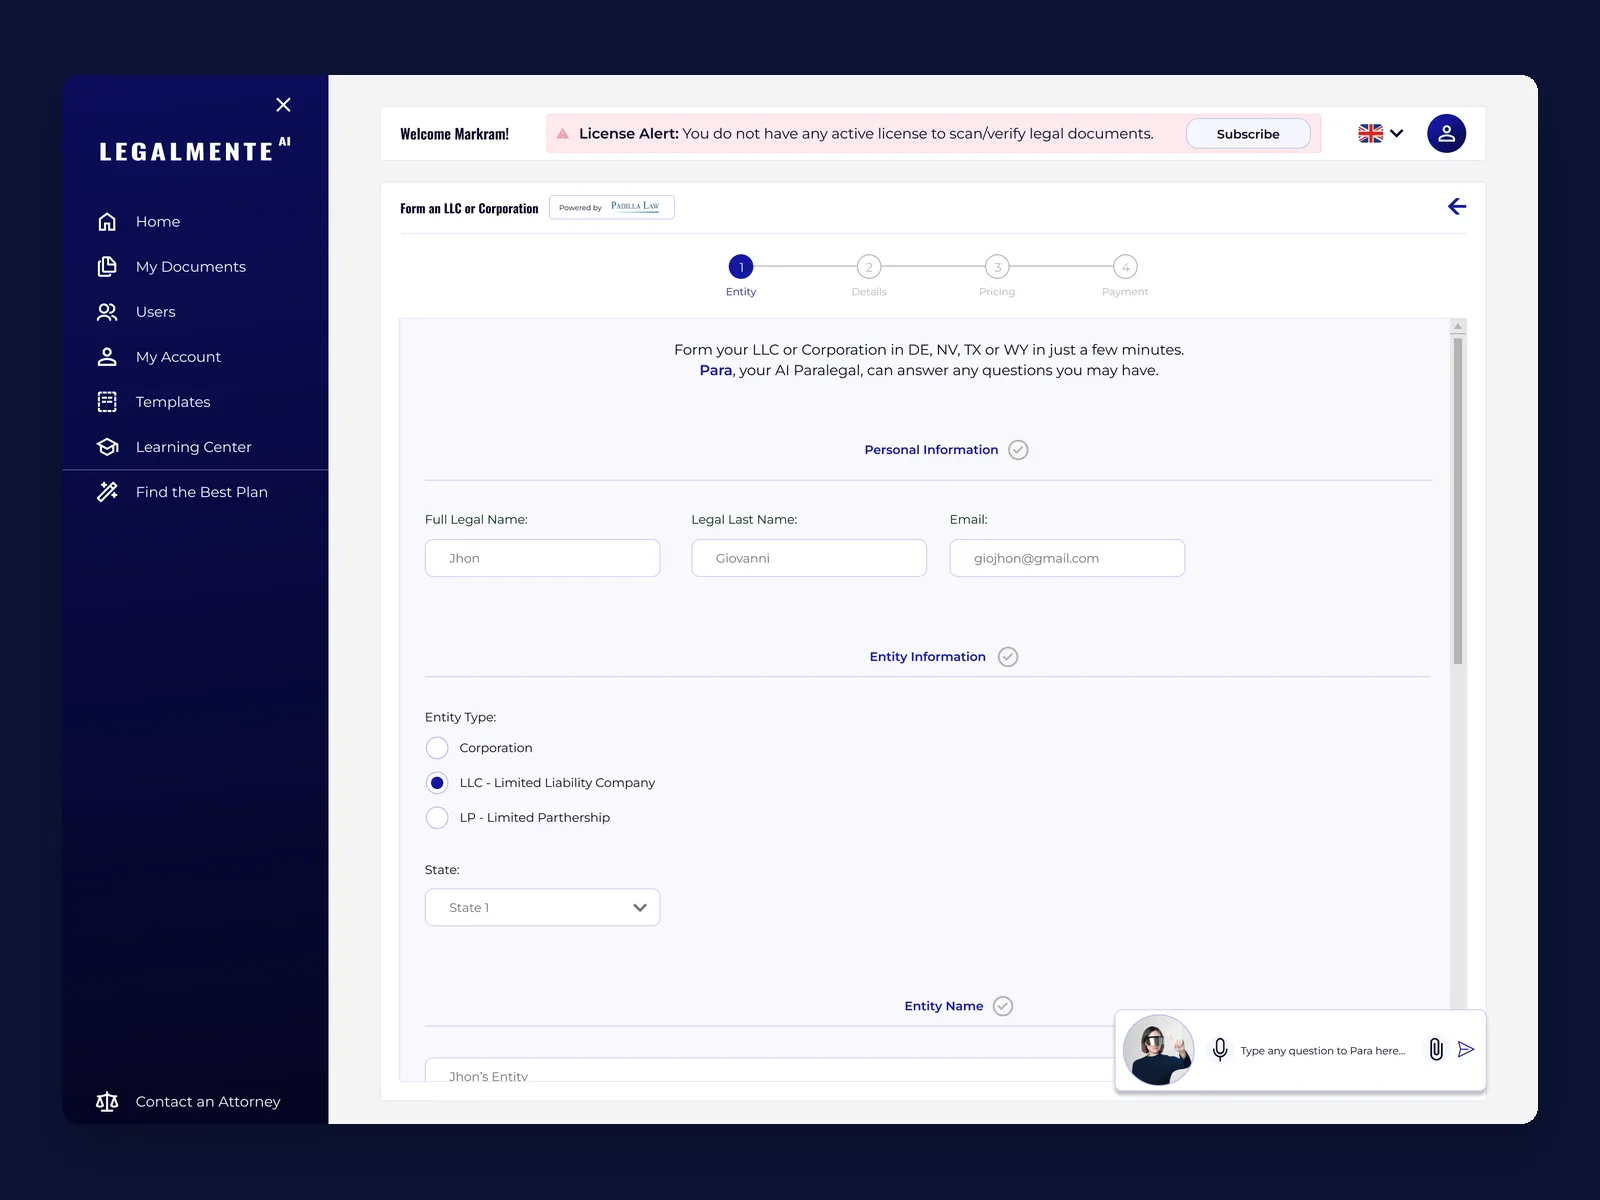Expand the language dropdown chevron
Image resolution: width=1600 pixels, height=1200 pixels.
pos(1397,133)
